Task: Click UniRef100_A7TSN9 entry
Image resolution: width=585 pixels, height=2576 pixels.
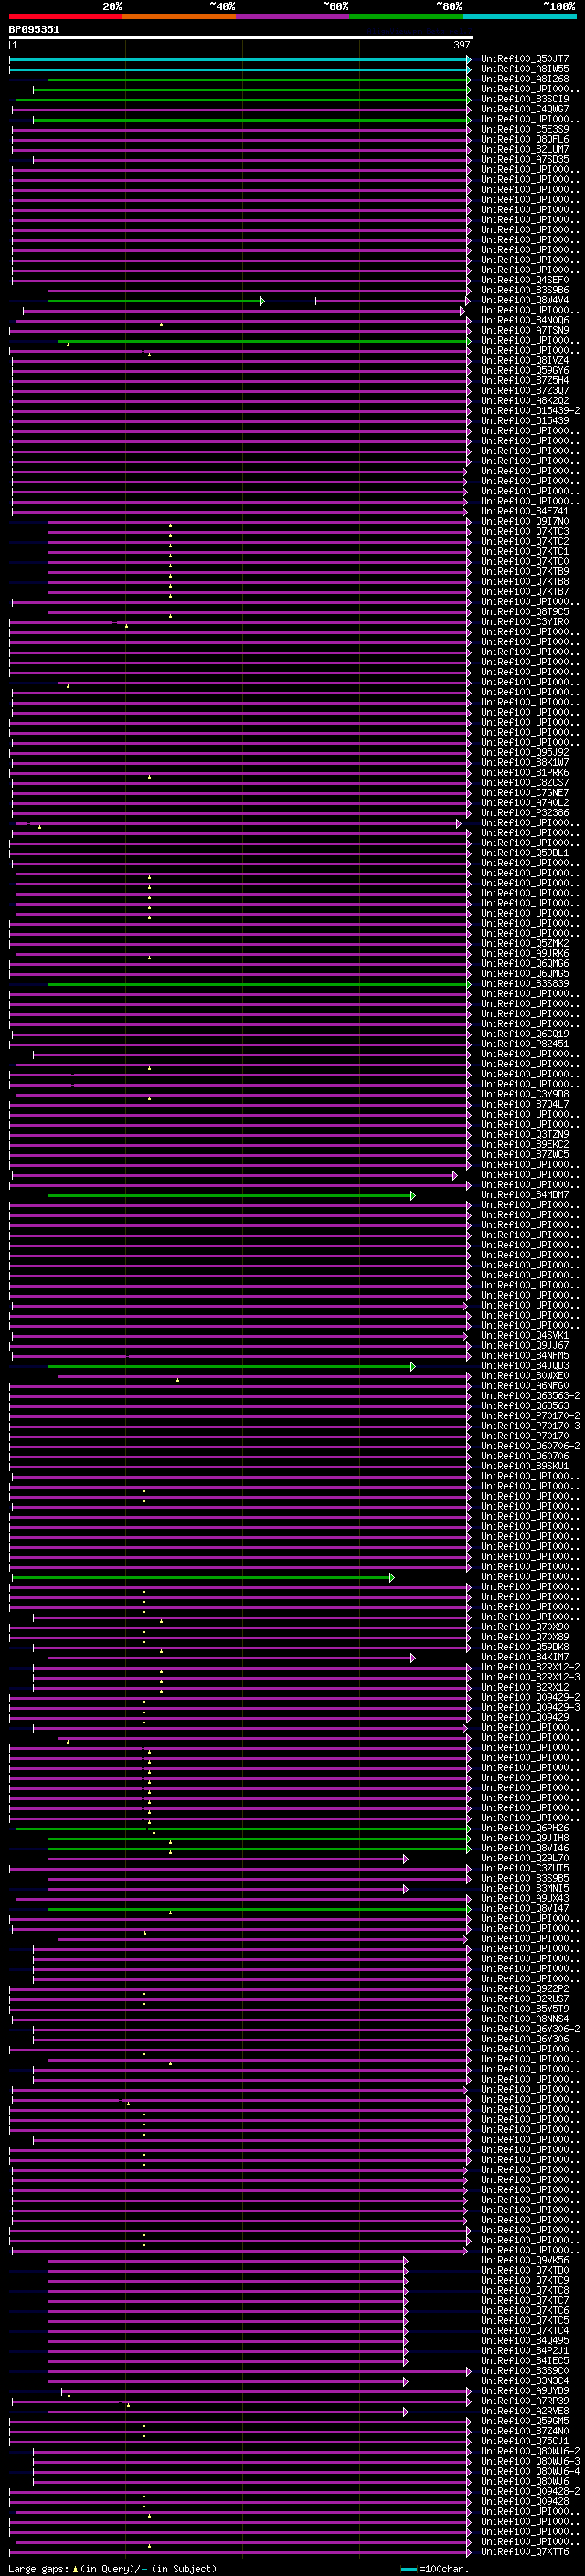Action: pyautogui.click(x=525, y=331)
